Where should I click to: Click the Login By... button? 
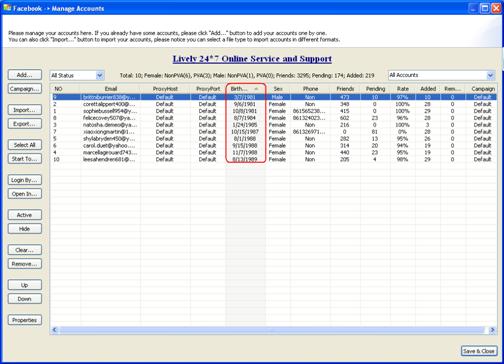click(x=25, y=180)
